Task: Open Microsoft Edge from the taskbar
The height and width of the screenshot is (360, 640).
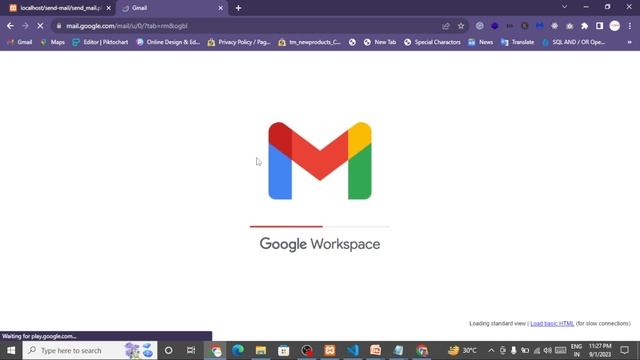Action: point(238,350)
